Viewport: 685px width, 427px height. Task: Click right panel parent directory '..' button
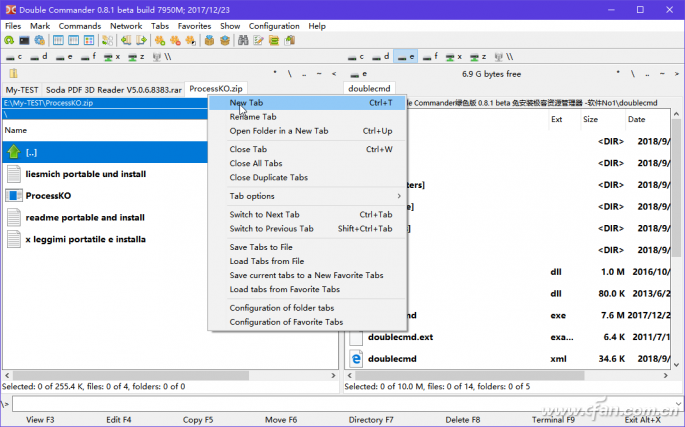click(x=647, y=73)
